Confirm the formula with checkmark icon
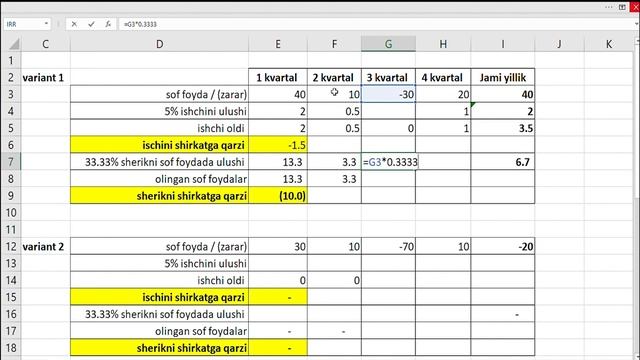 pos(91,24)
